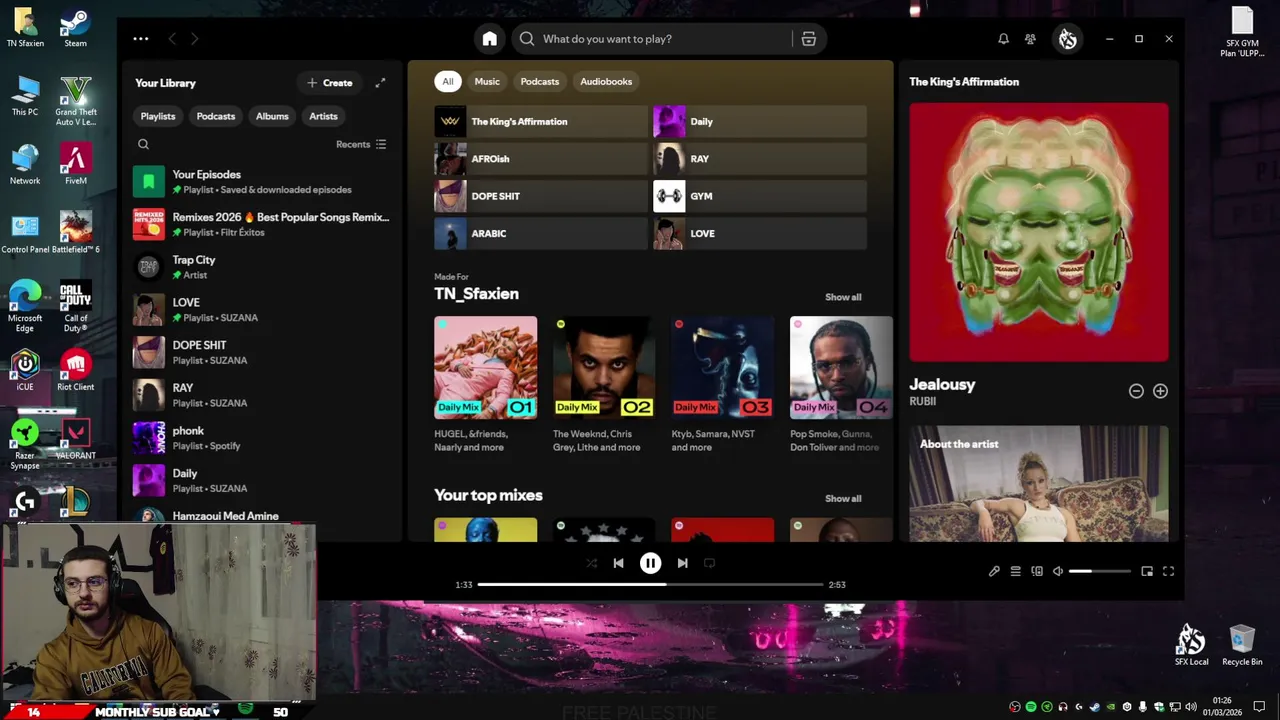Open the user profile avatar menu
This screenshot has width=1280, height=720.
(1067, 39)
